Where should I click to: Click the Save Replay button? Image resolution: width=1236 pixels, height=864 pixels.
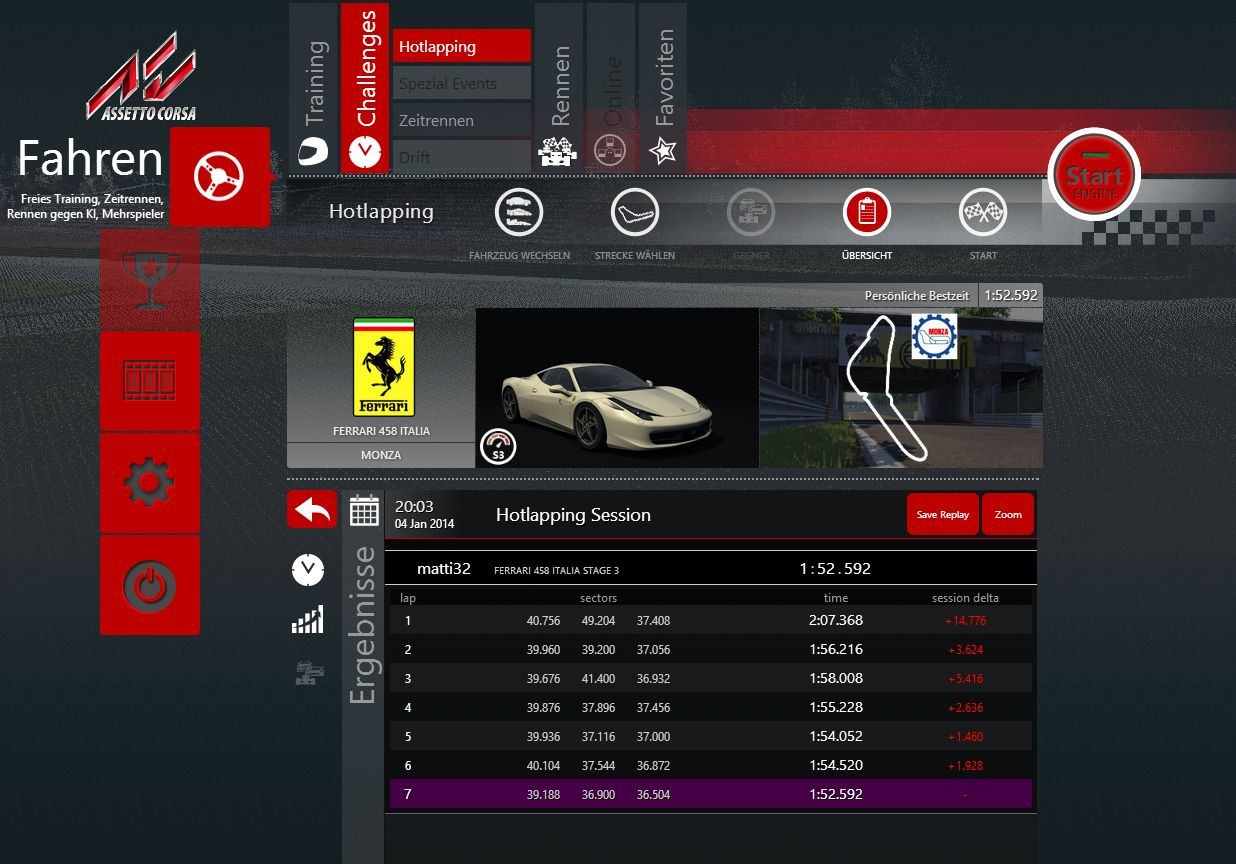click(943, 514)
